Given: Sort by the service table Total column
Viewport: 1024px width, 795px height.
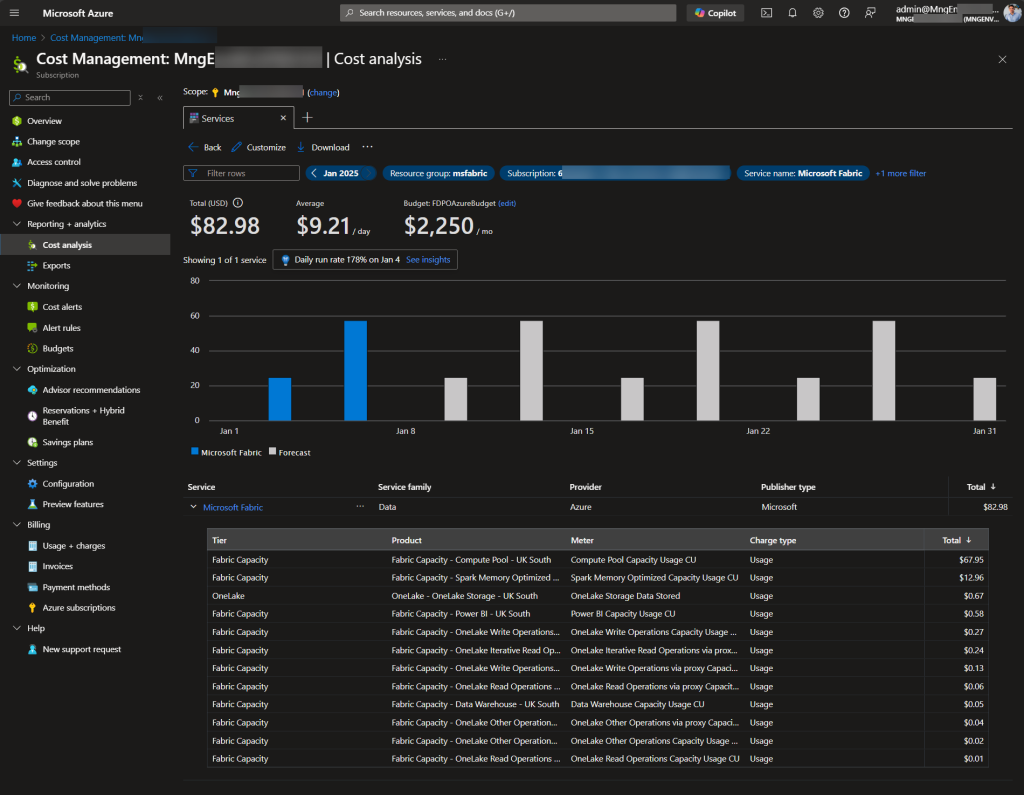Looking at the screenshot, I should click(980, 487).
